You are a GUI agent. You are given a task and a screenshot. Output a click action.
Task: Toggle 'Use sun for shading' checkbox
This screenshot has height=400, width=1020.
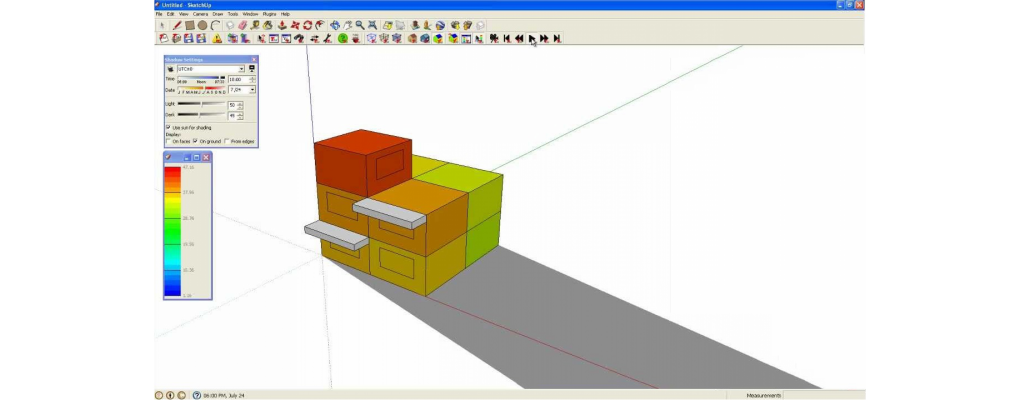pyautogui.click(x=168, y=127)
